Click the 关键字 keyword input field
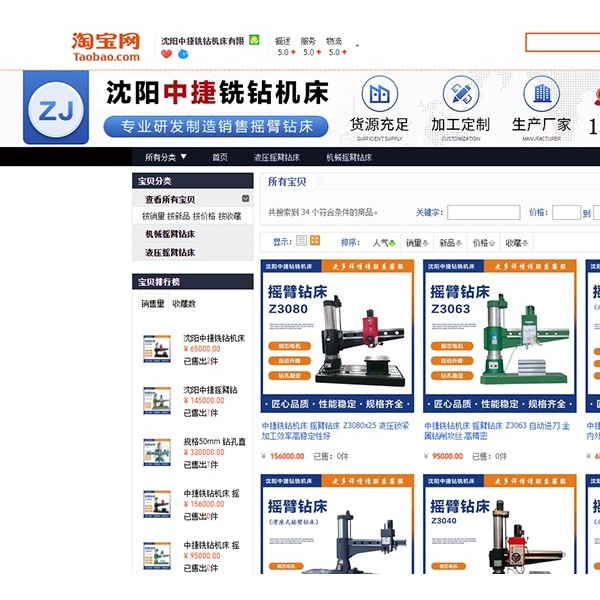600x600 pixels. [x=484, y=212]
